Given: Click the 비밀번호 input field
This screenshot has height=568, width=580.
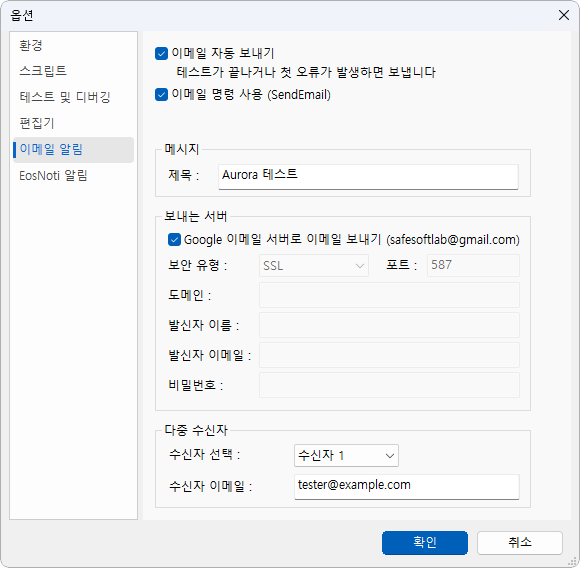Looking at the screenshot, I should pos(389,385).
